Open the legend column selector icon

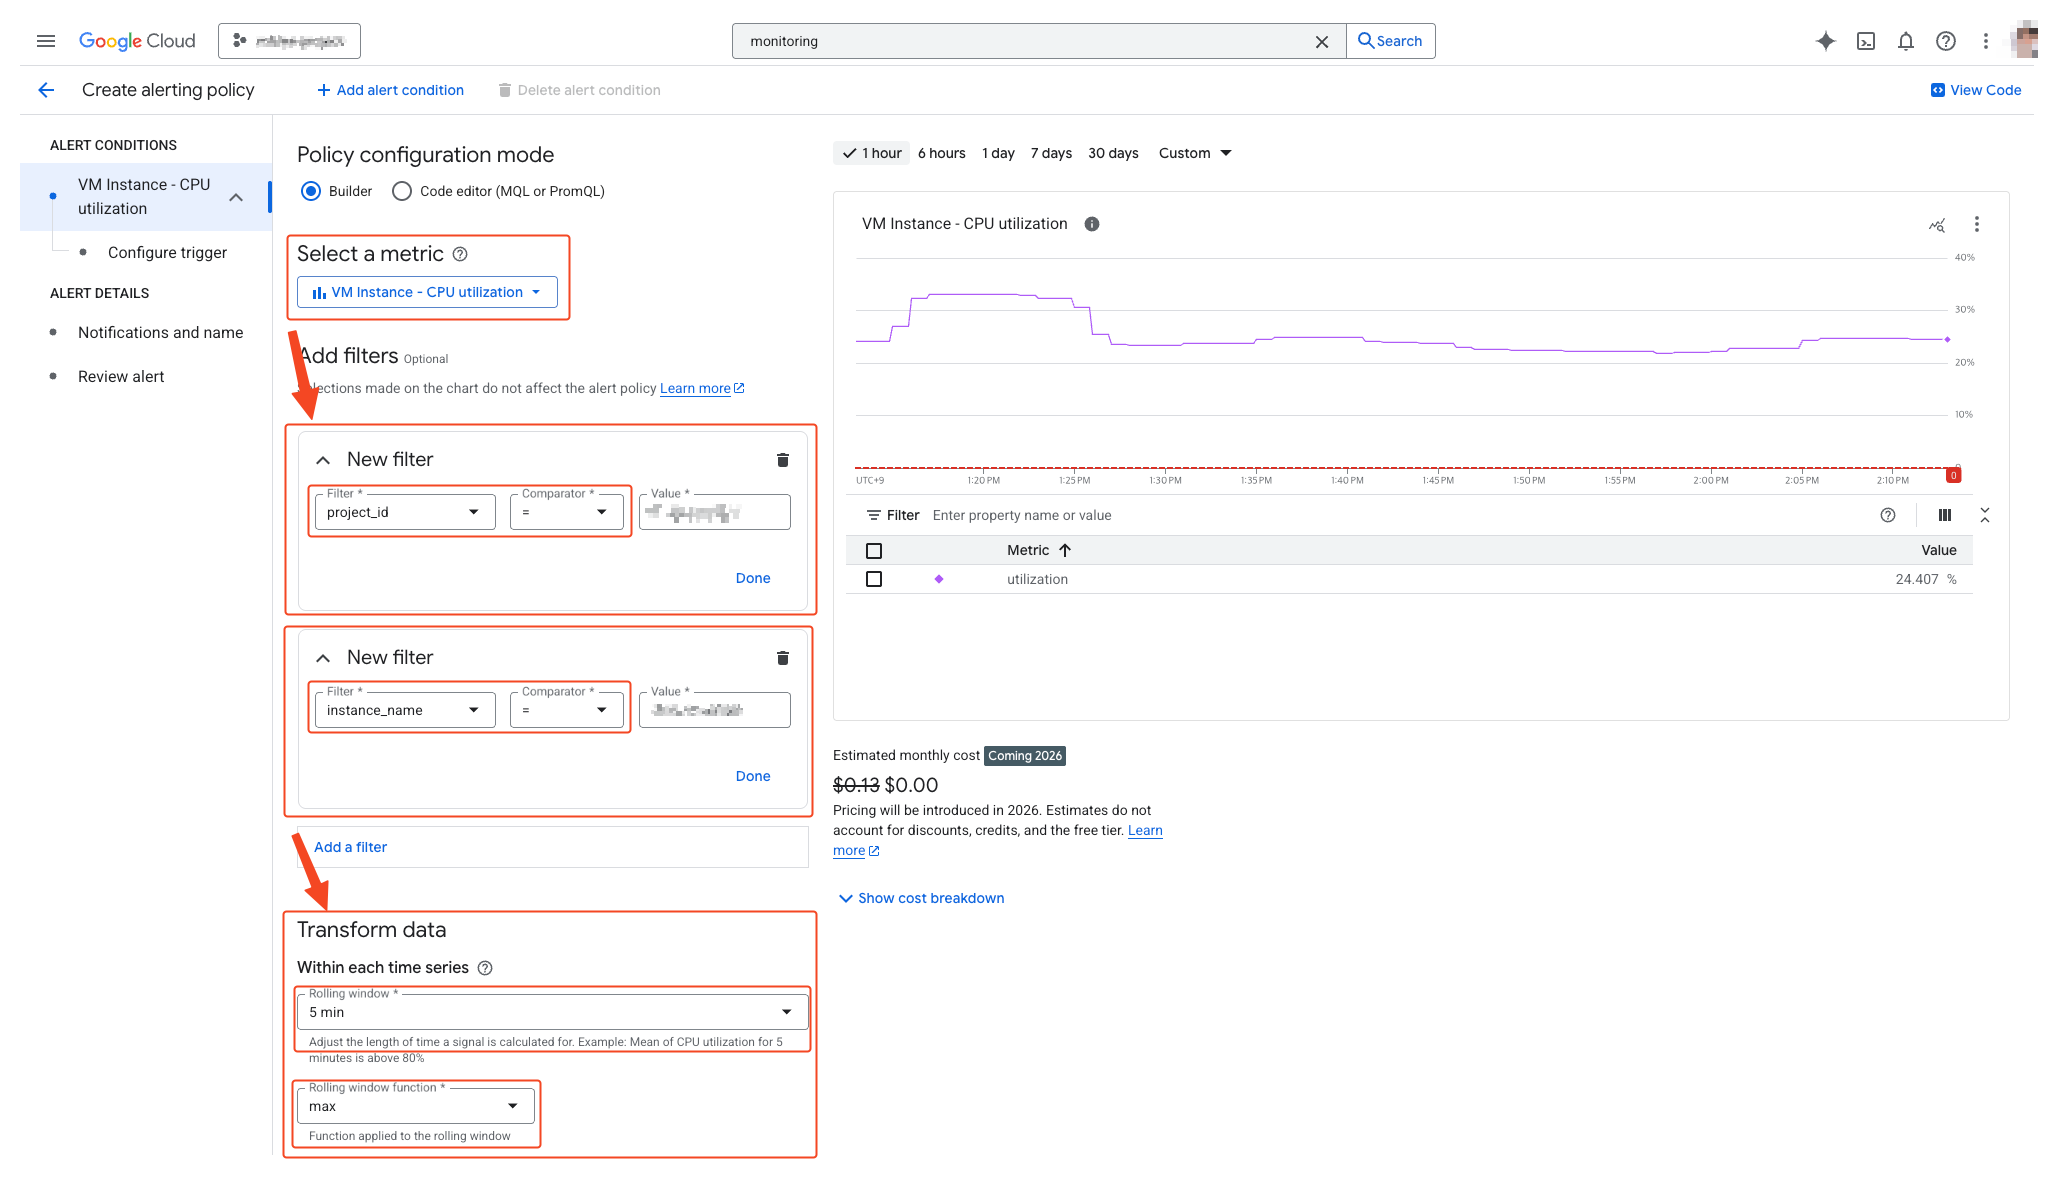pos(1944,515)
